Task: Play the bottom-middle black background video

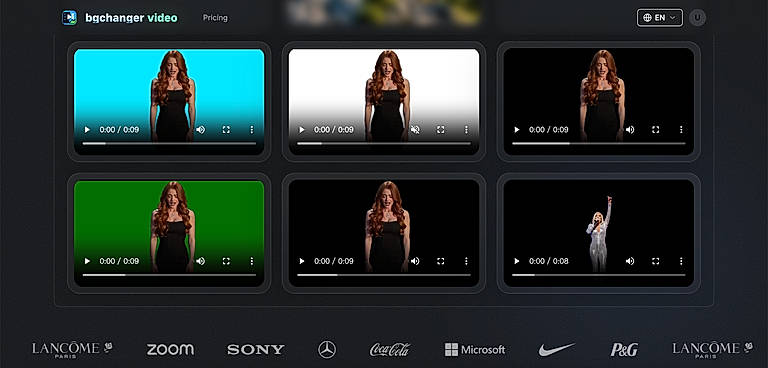Action: coord(302,261)
